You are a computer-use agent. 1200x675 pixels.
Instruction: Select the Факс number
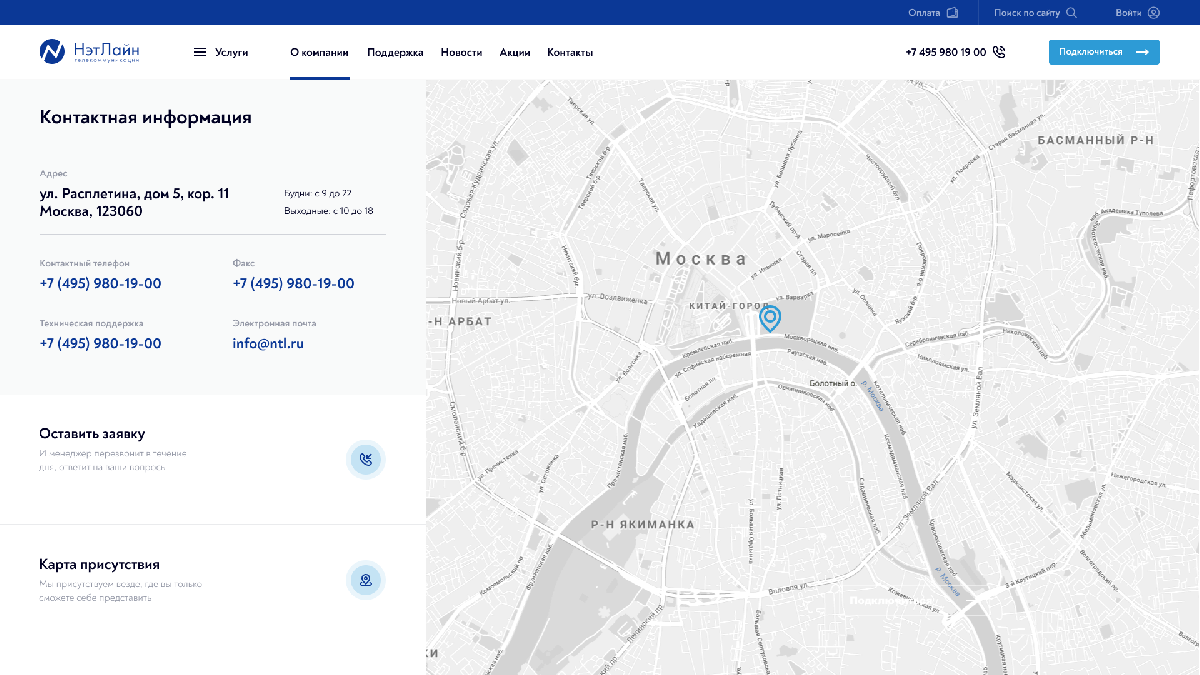click(293, 284)
